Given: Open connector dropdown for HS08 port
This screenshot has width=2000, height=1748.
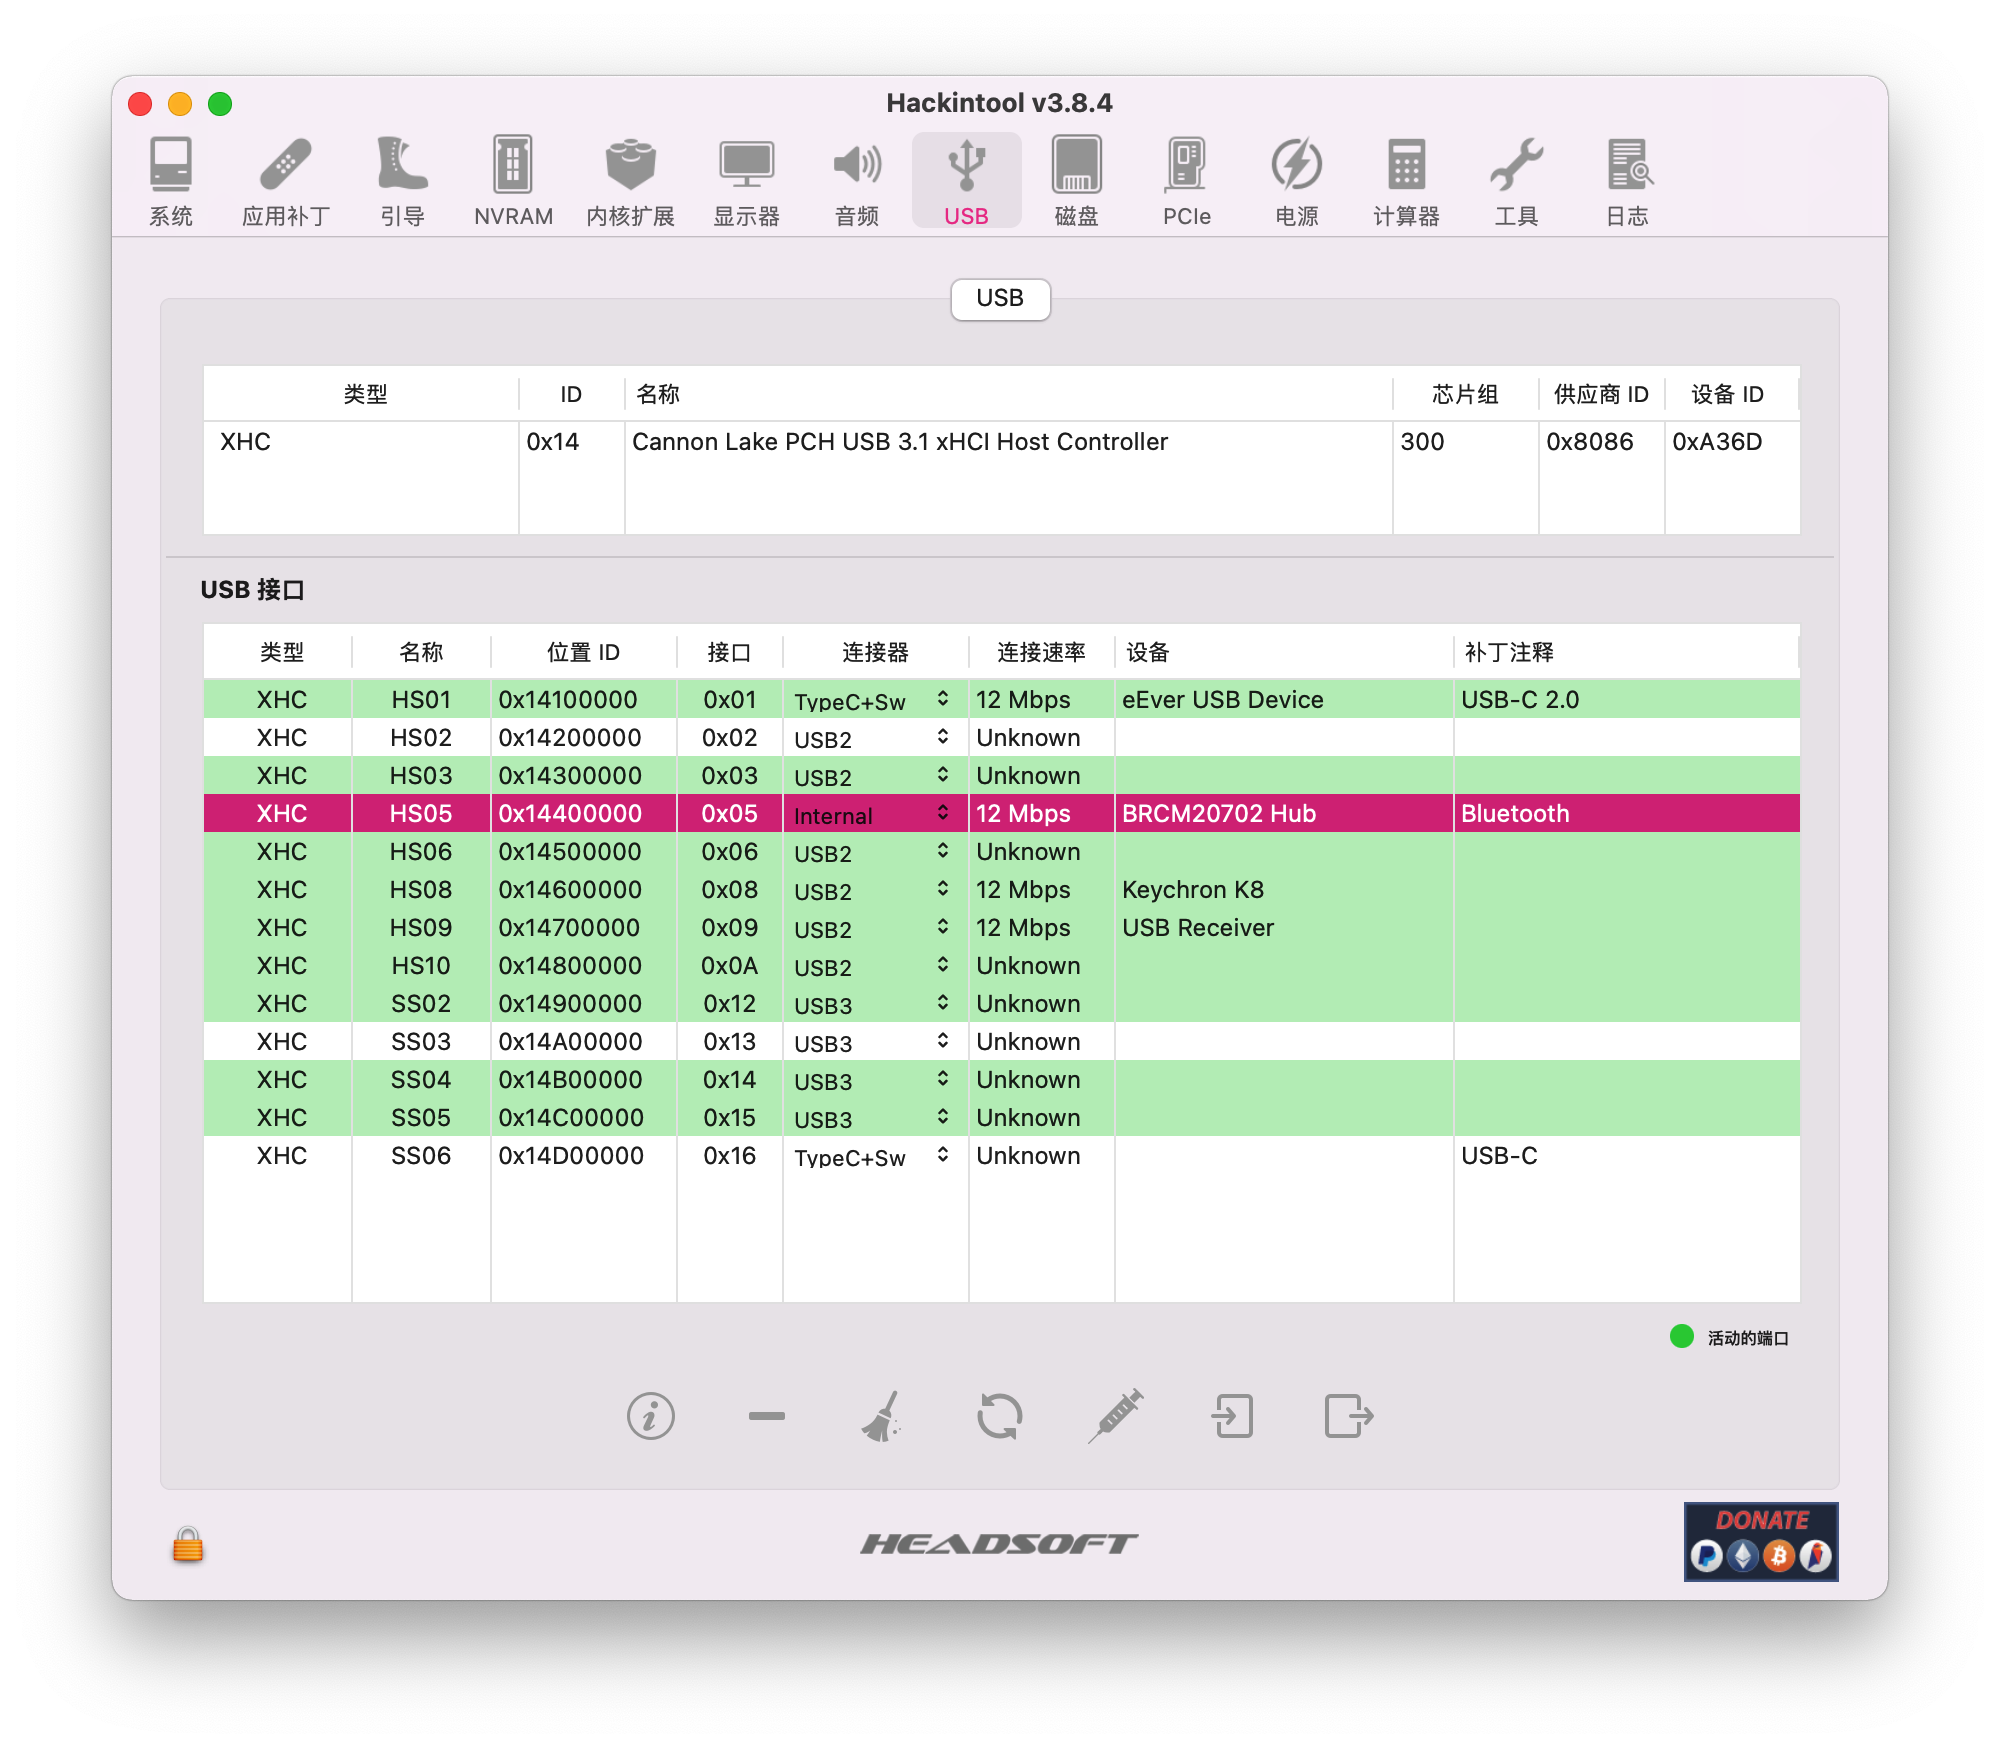Looking at the screenshot, I should [x=875, y=890].
